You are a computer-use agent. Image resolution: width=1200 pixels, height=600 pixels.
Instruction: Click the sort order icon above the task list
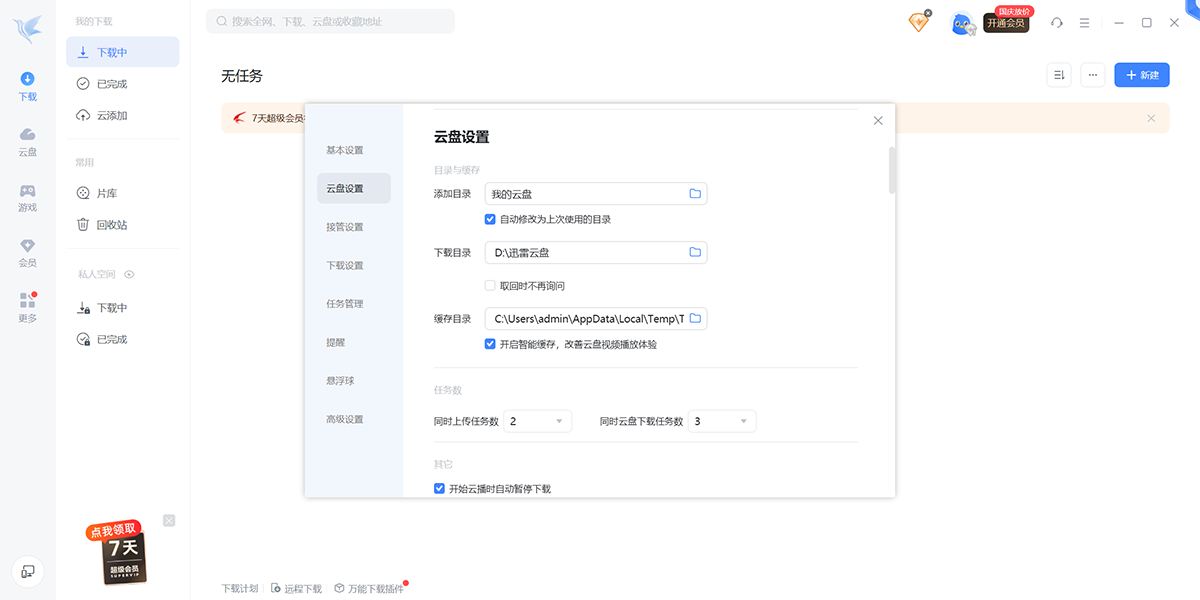[1058, 75]
